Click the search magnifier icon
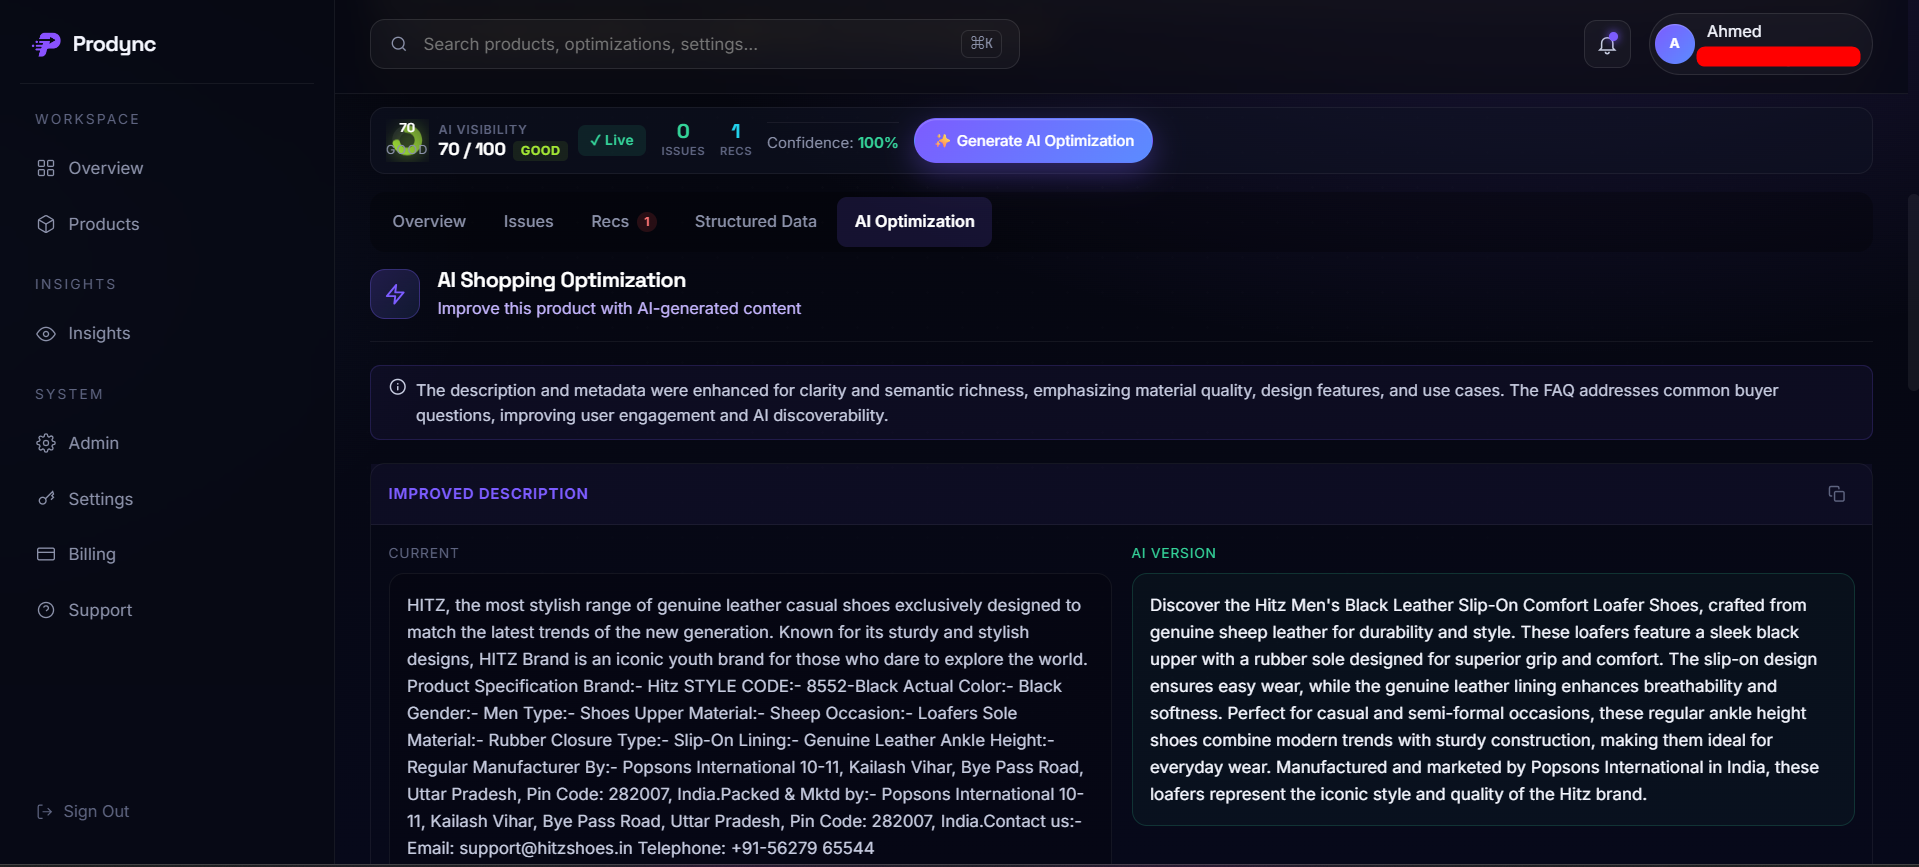The width and height of the screenshot is (1919, 867). [x=399, y=44]
